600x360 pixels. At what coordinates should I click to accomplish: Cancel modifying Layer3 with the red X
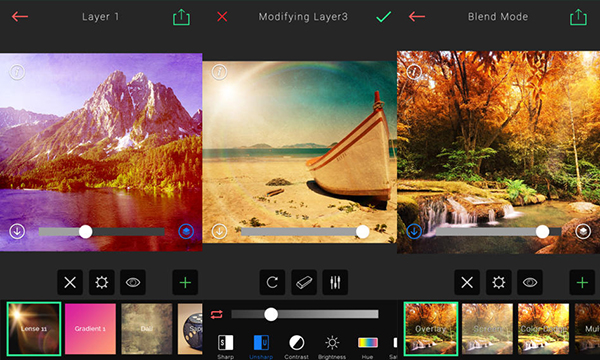tap(222, 17)
